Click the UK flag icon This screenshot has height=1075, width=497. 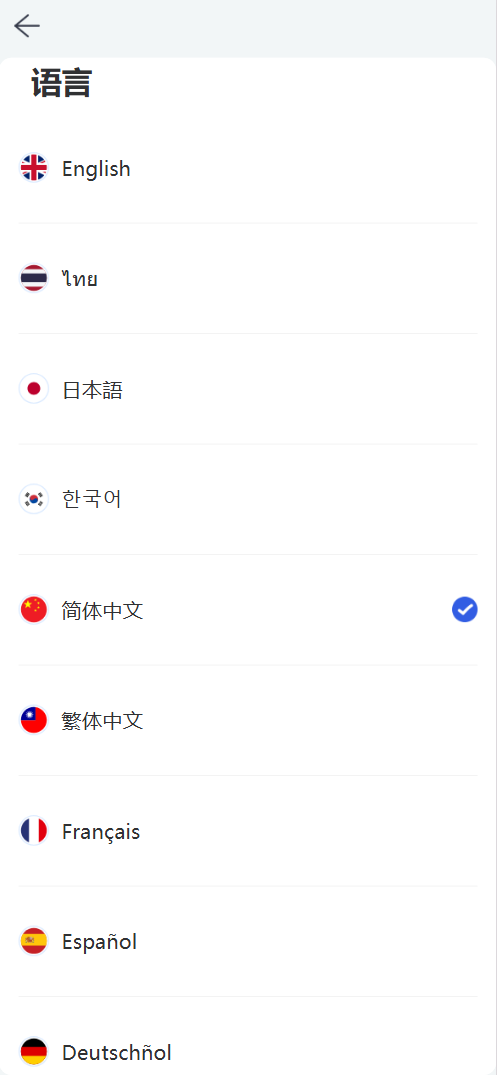[x=34, y=168]
